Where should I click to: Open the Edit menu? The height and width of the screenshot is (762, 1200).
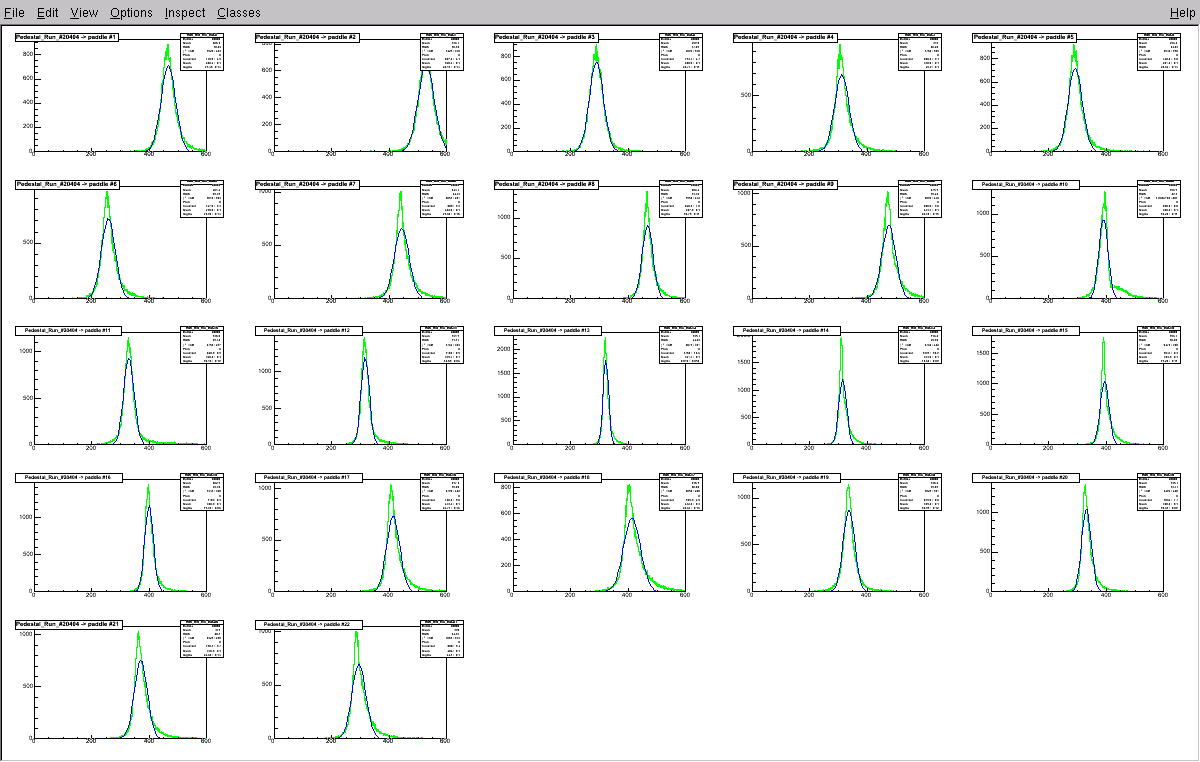[47, 12]
